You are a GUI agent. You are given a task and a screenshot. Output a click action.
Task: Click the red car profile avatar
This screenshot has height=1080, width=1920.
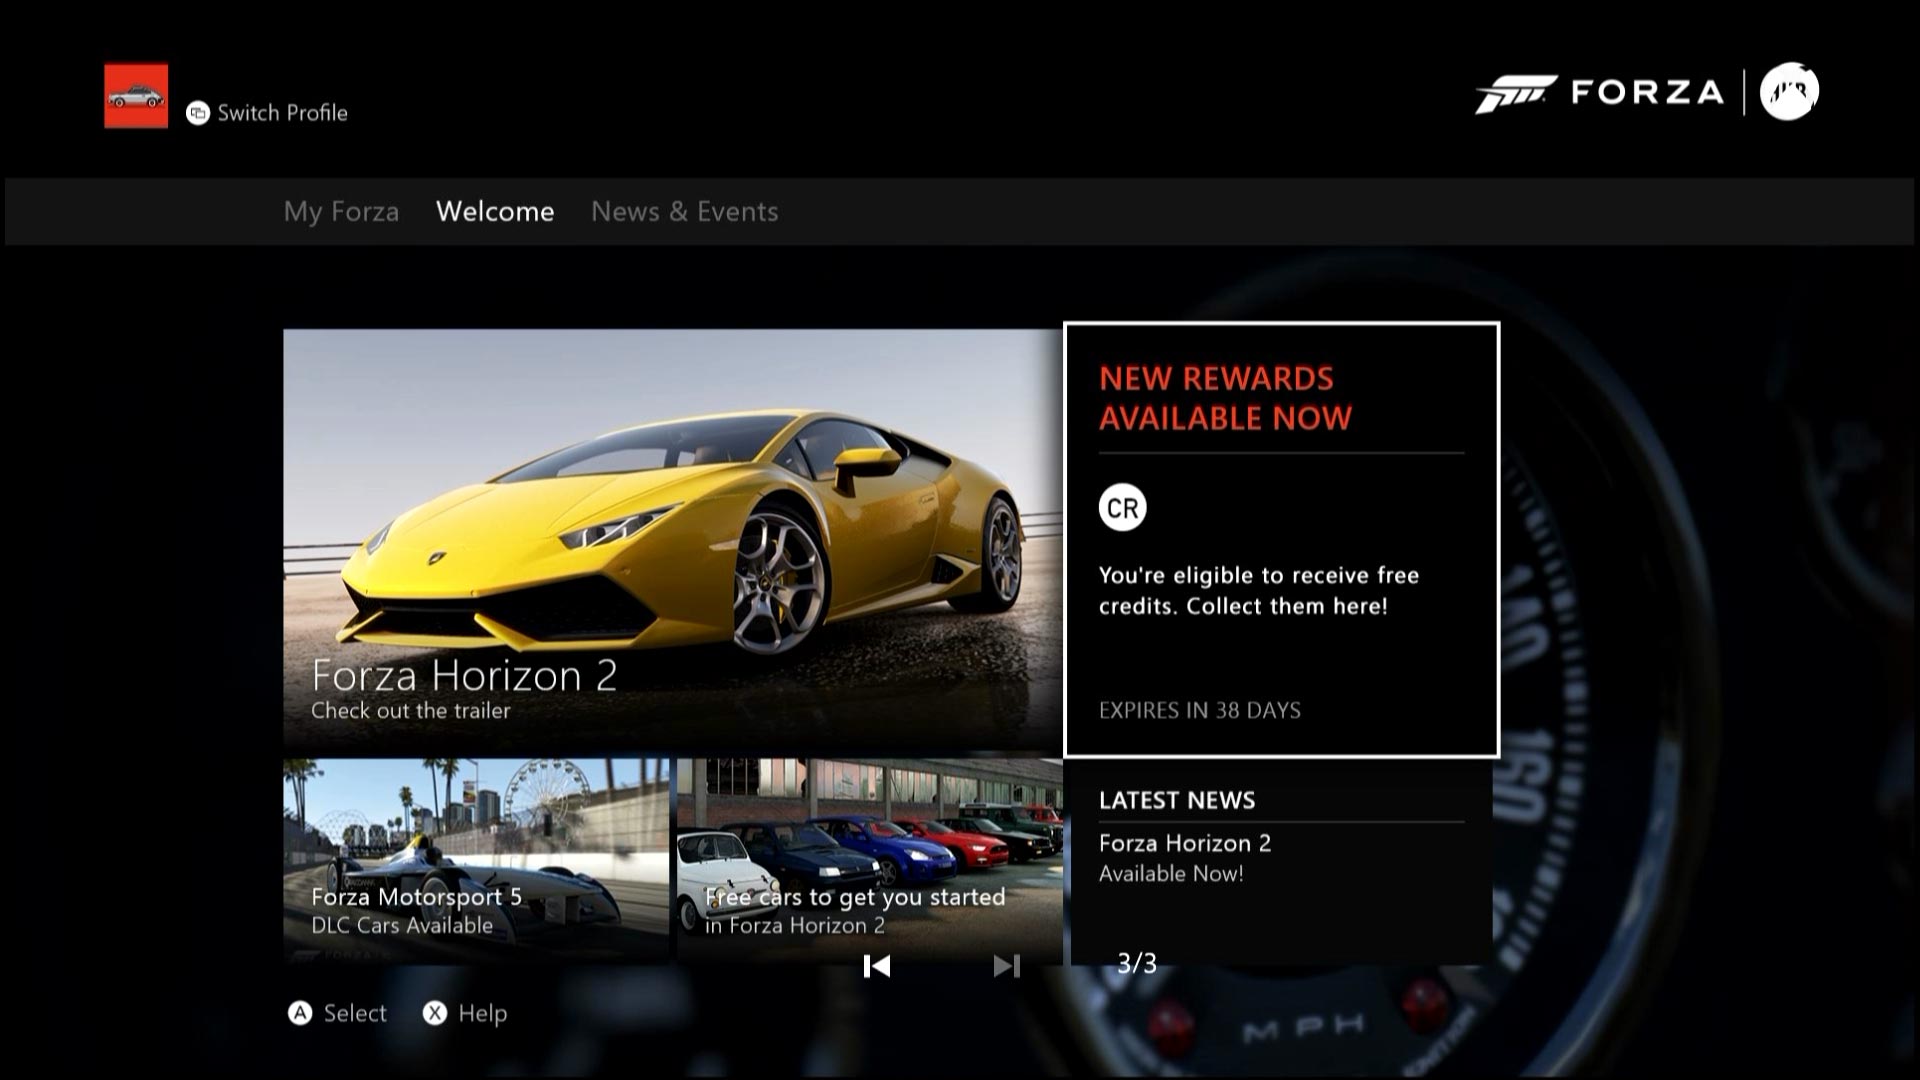[x=136, y=96]
